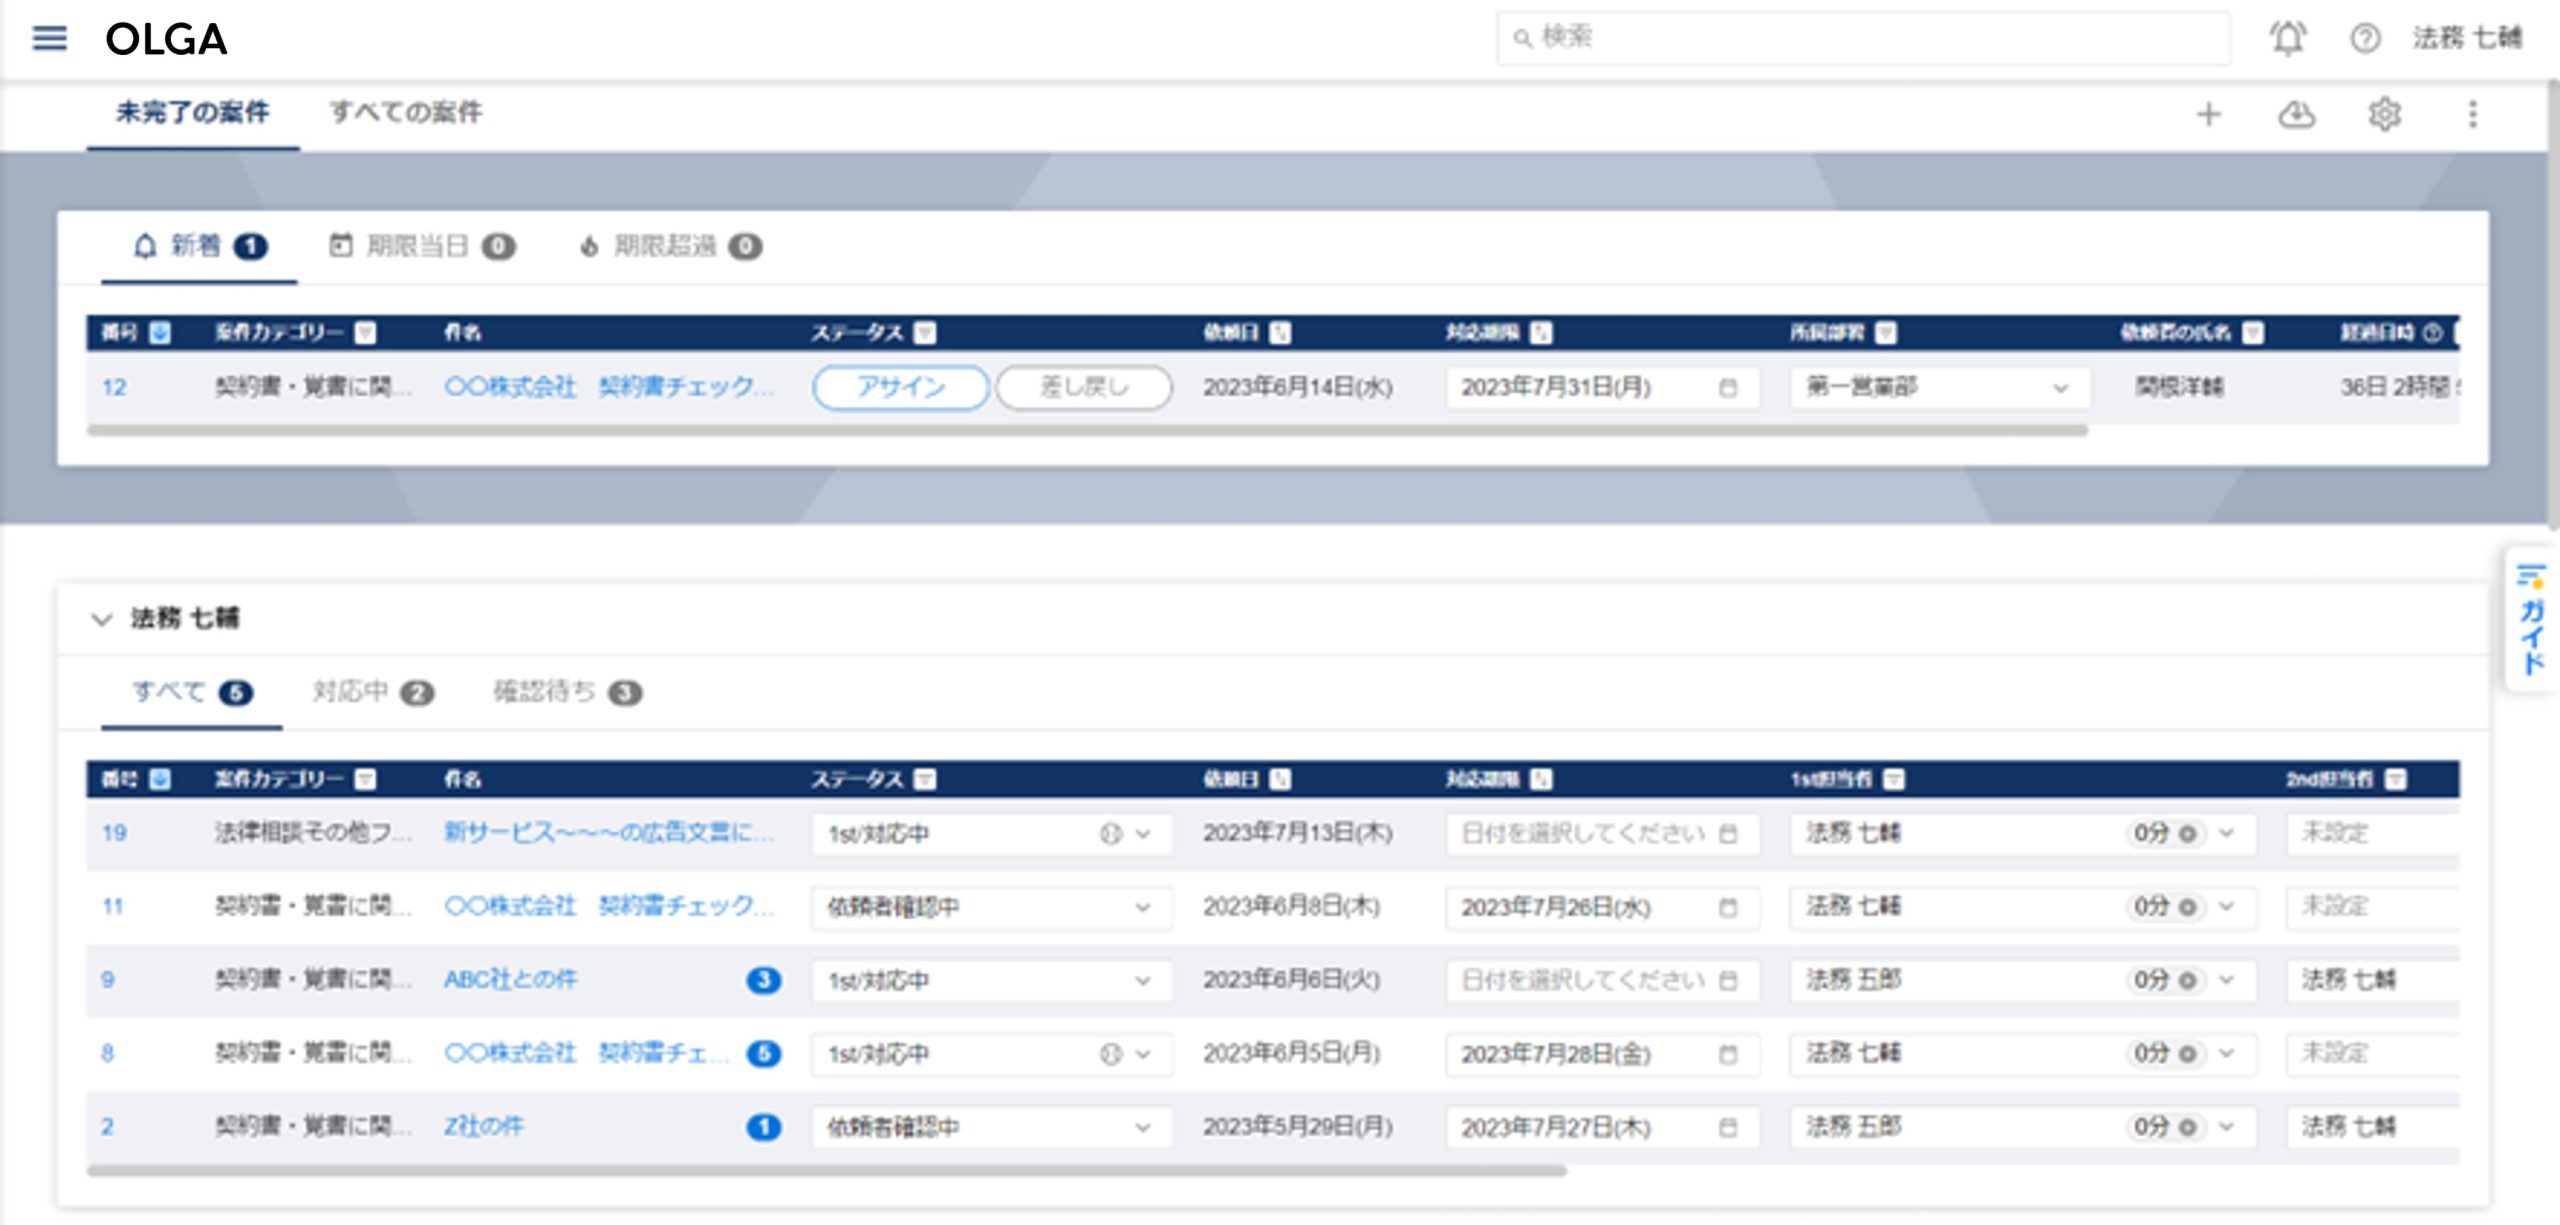Filter ステータス column in the 法務 七輔 table
This screenshot has width=2560, height=1225.
pos(925,779)
